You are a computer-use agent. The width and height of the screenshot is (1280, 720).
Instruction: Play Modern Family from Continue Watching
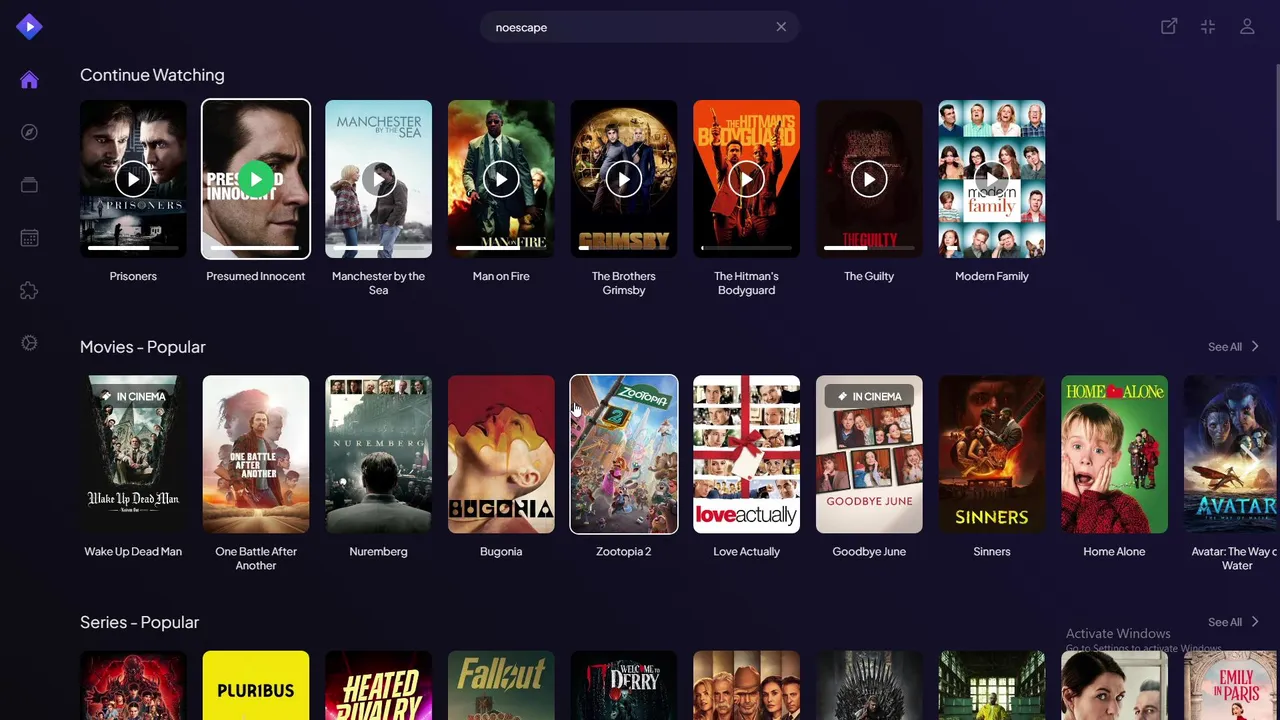click(991, 179)
